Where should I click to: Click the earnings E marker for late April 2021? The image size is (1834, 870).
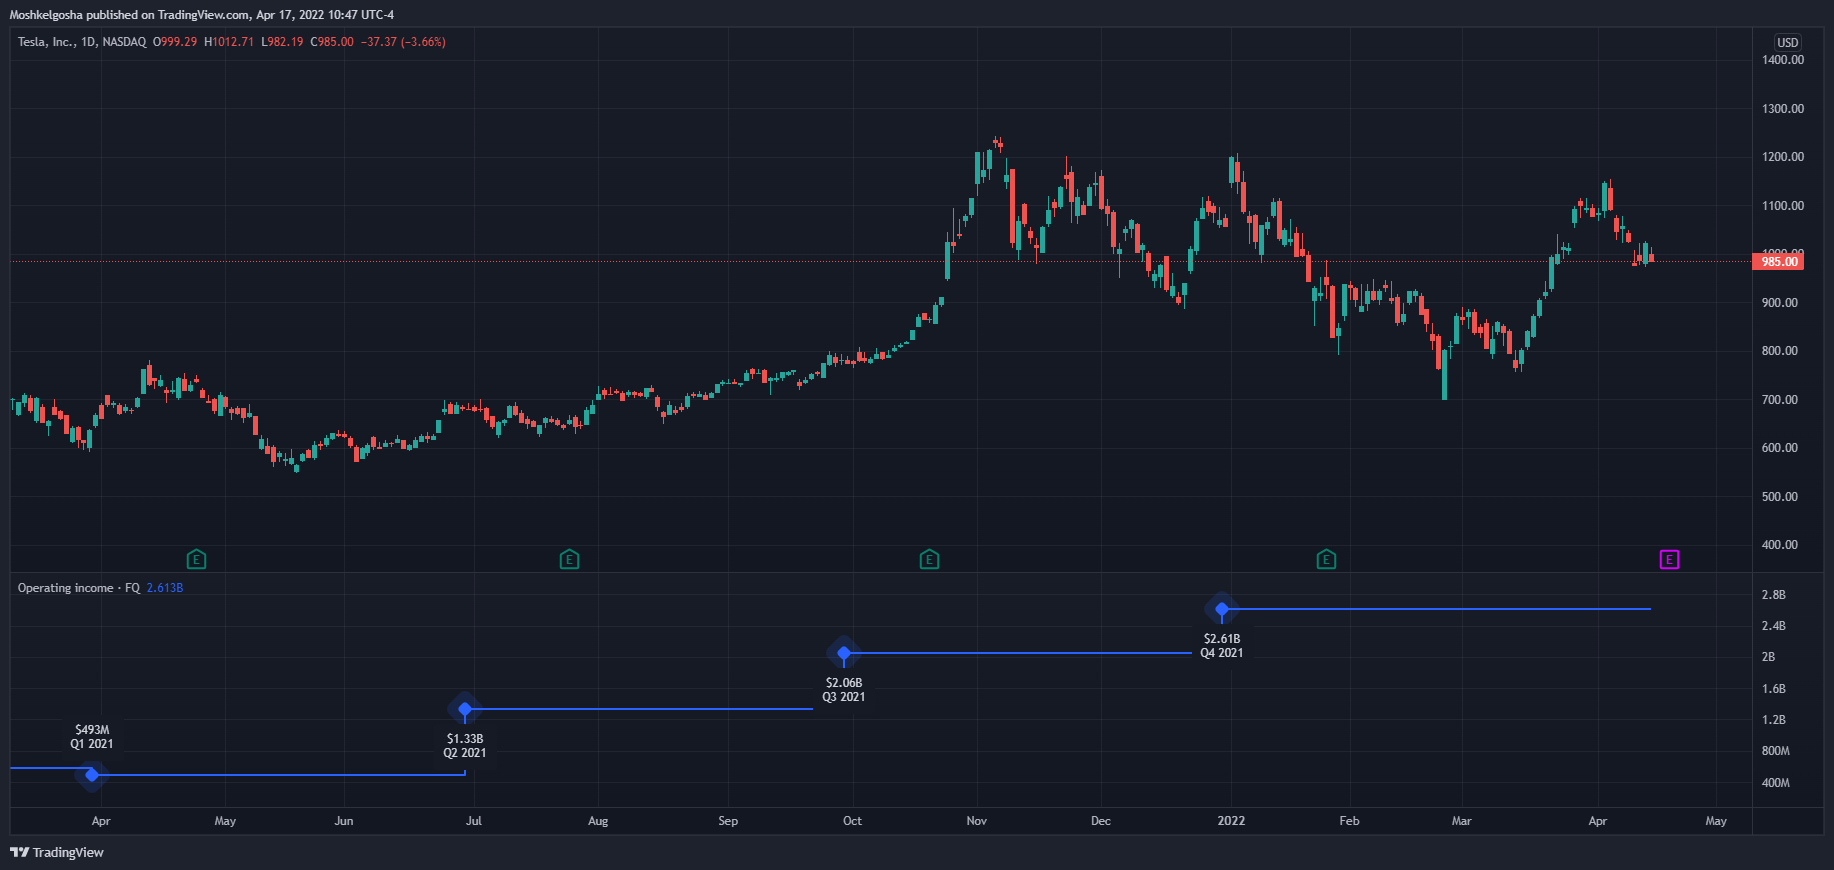coord(196,559)
